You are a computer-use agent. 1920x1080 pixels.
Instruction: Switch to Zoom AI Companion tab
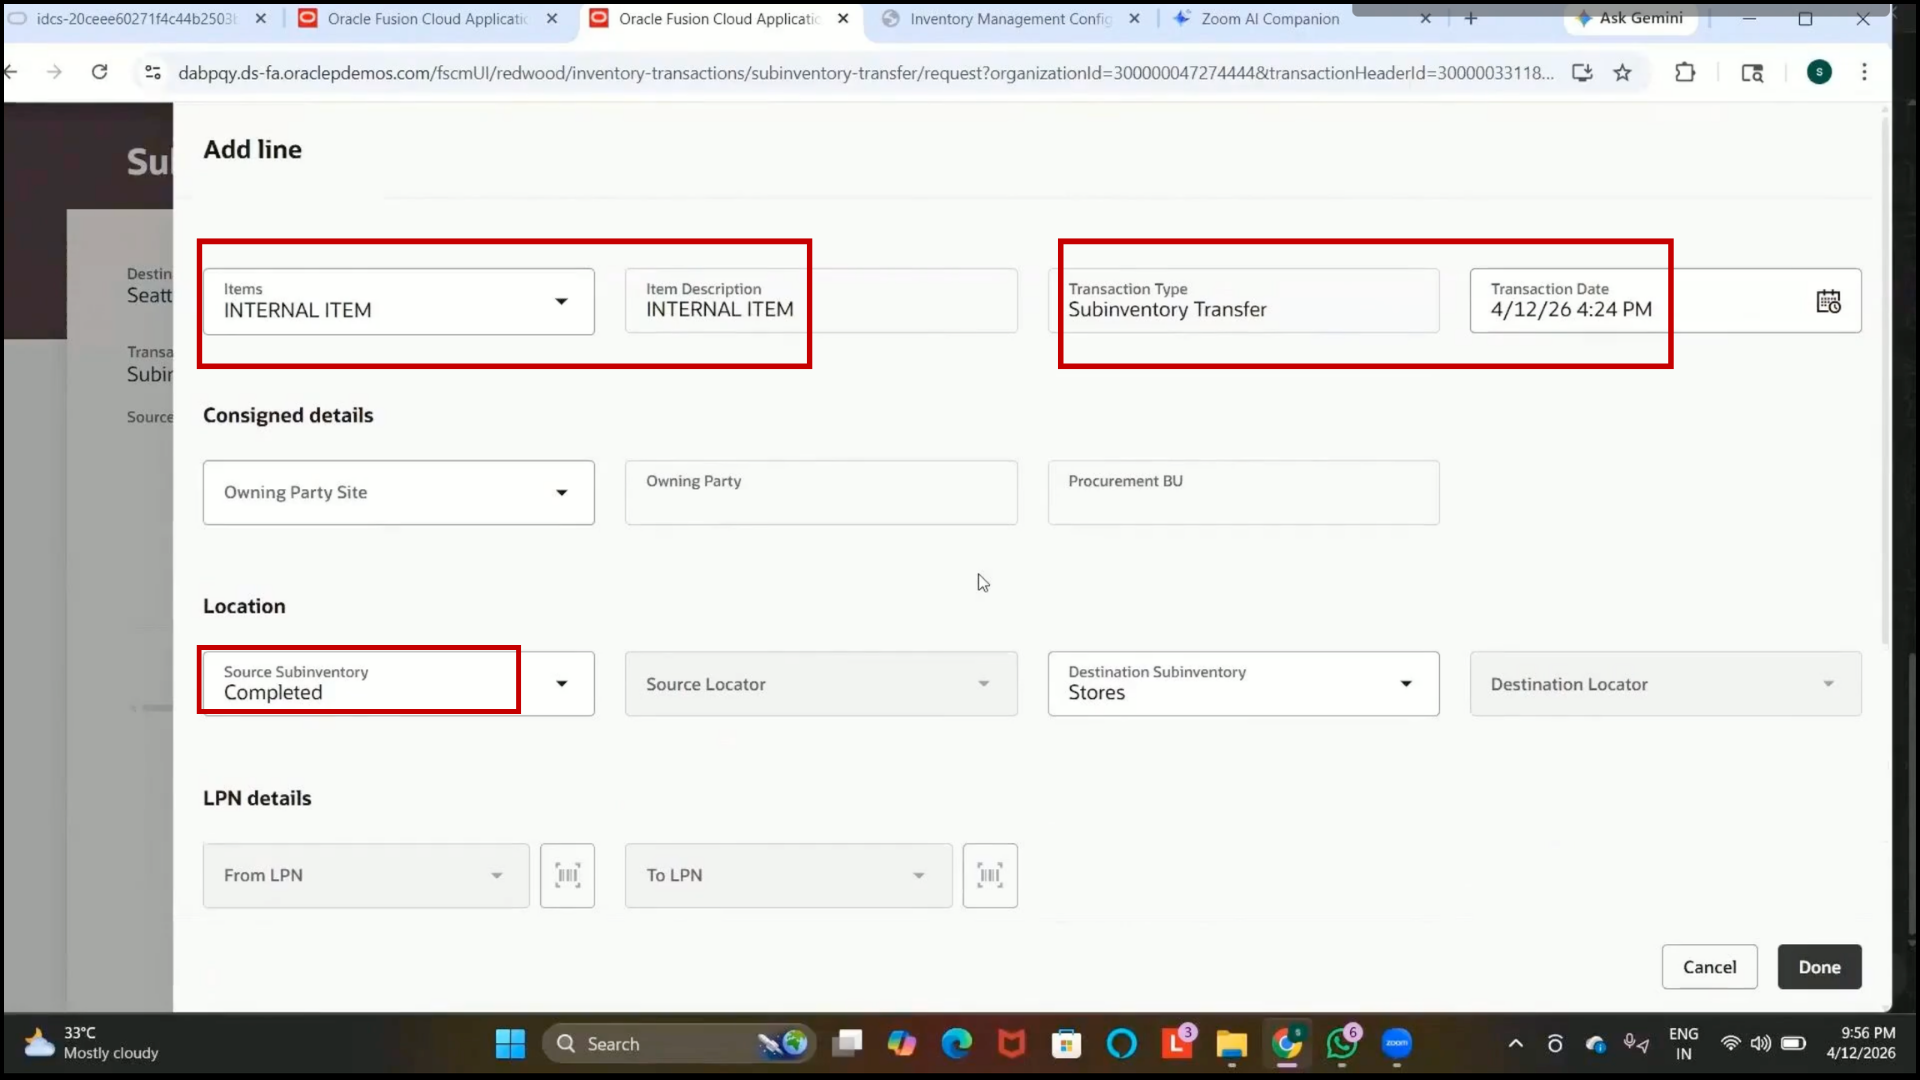[x=1270, y=19]
